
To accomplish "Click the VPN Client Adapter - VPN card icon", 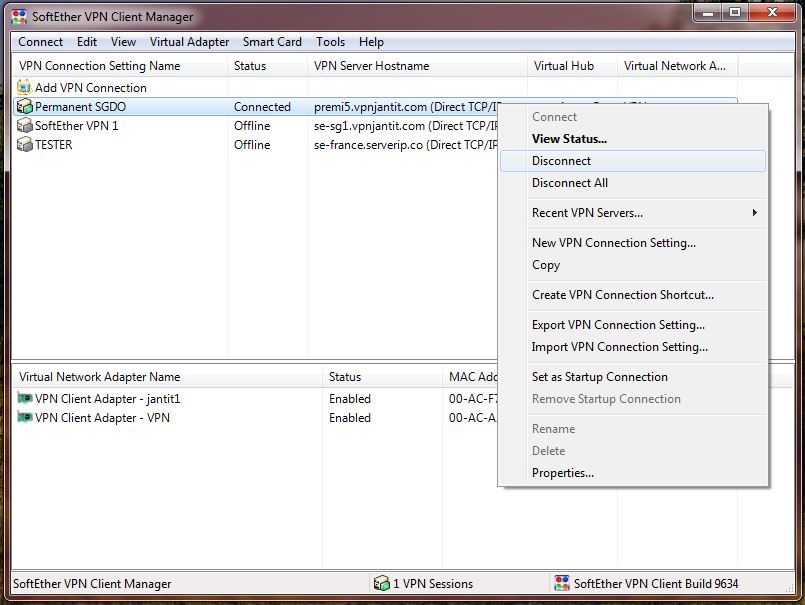I will point(25,417).
